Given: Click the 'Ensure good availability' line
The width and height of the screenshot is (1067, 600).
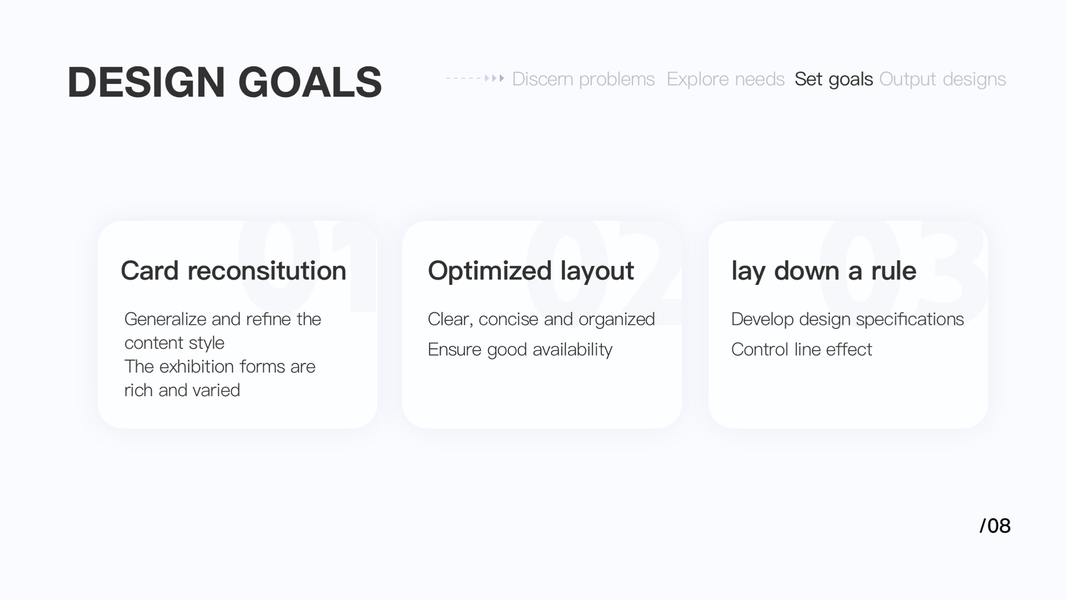Looking at the screenshot, I should tap(519, 349).
